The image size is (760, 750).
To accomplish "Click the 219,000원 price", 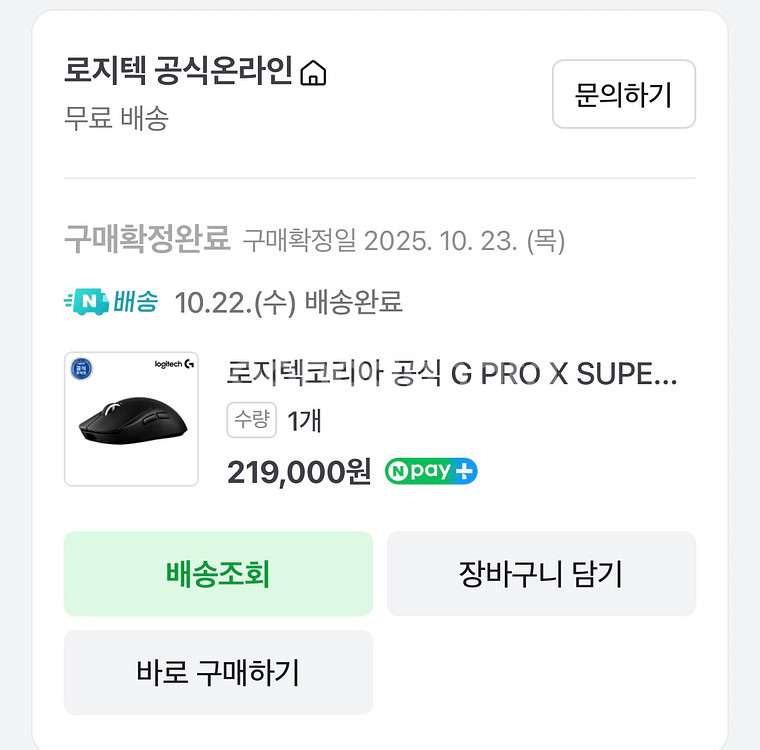I will (x=299, y=471).
